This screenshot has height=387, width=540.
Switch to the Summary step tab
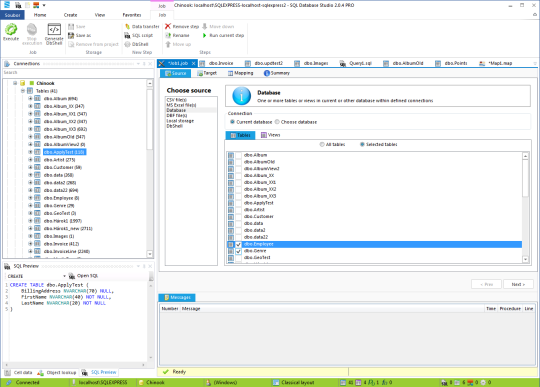point(277,73)
